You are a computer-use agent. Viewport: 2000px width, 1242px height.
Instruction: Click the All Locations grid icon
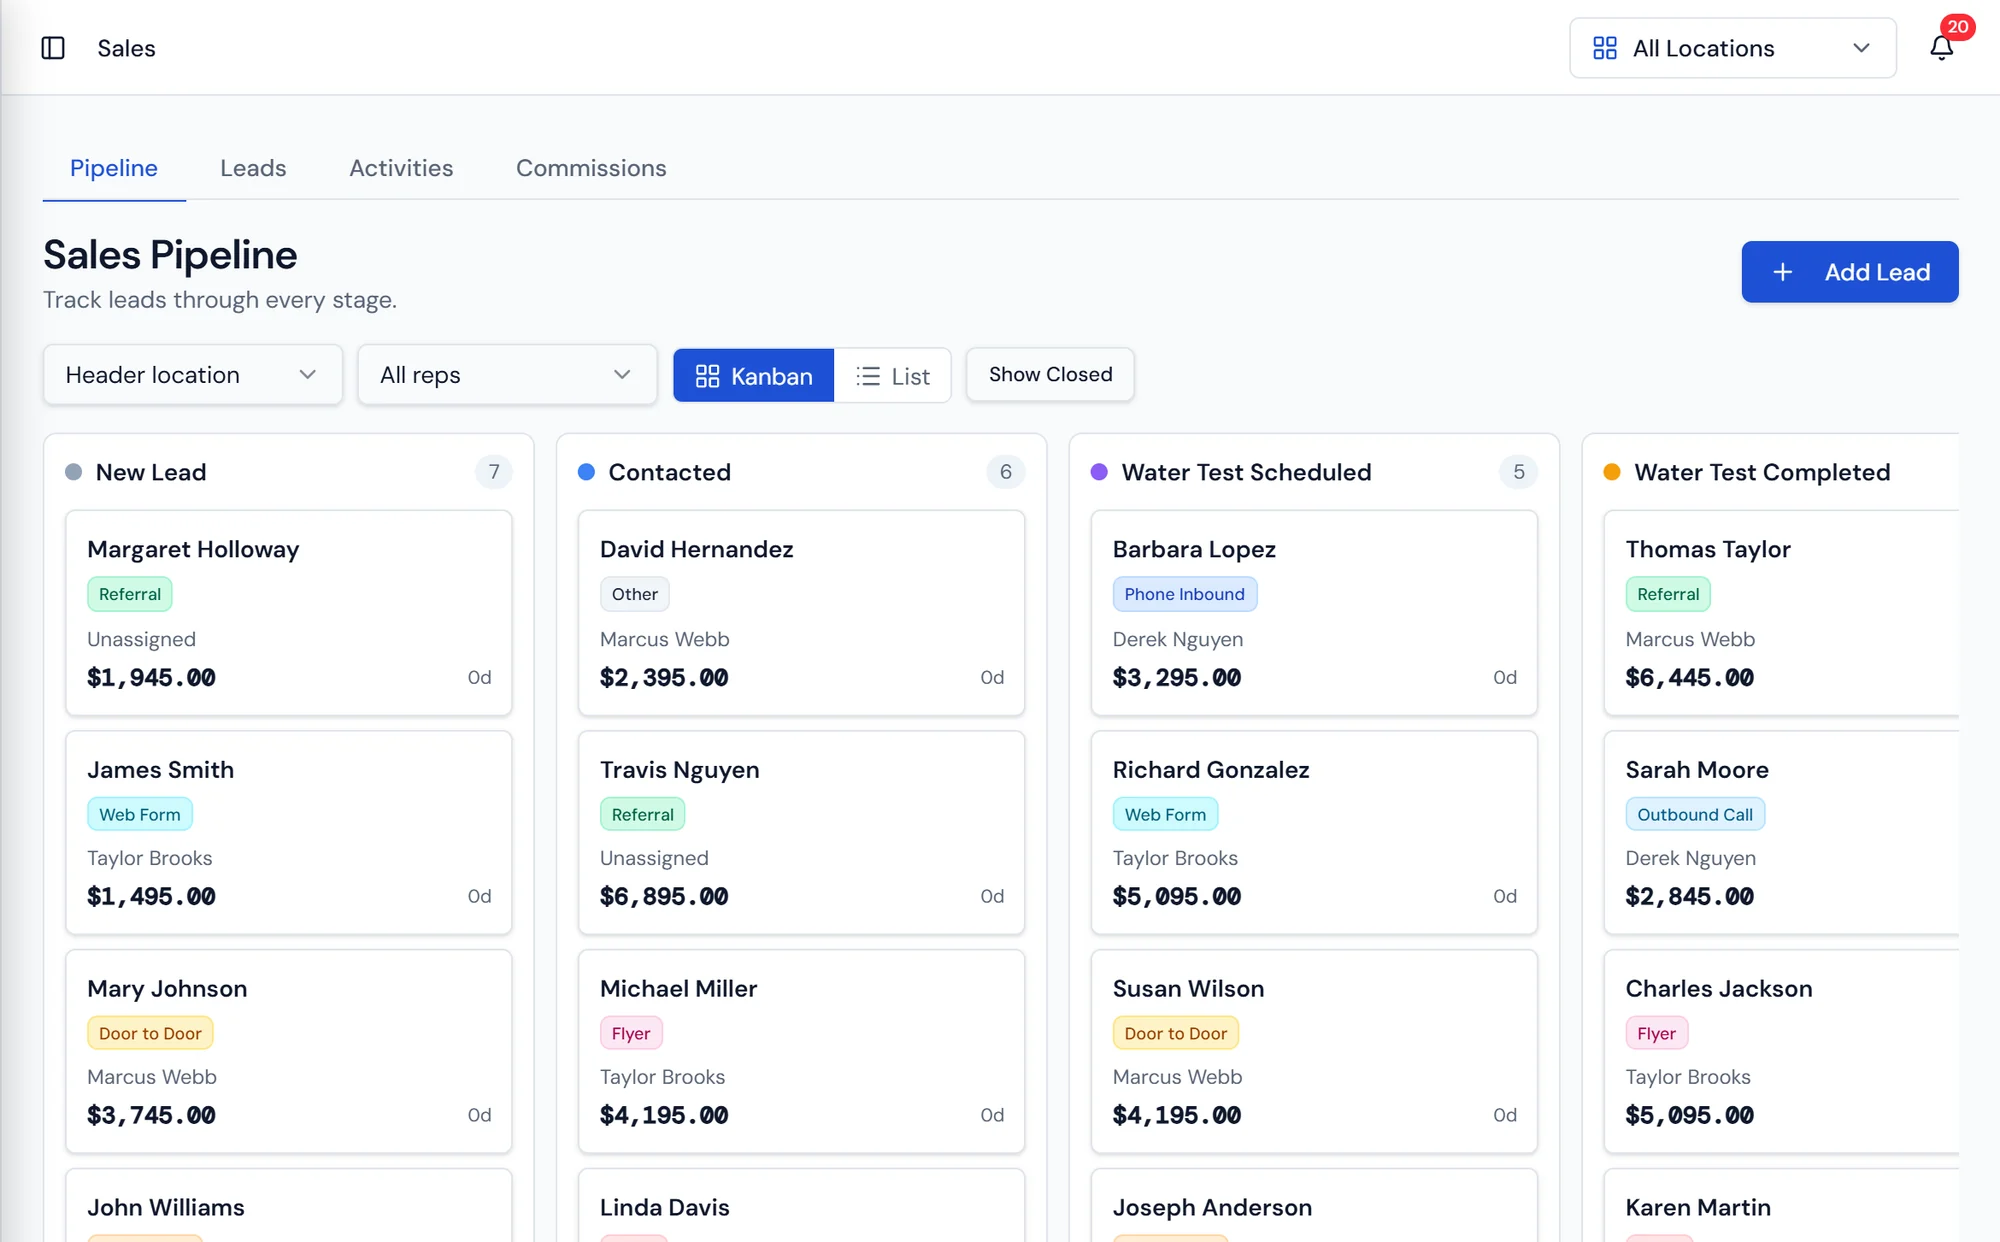tap(1605, 48)
